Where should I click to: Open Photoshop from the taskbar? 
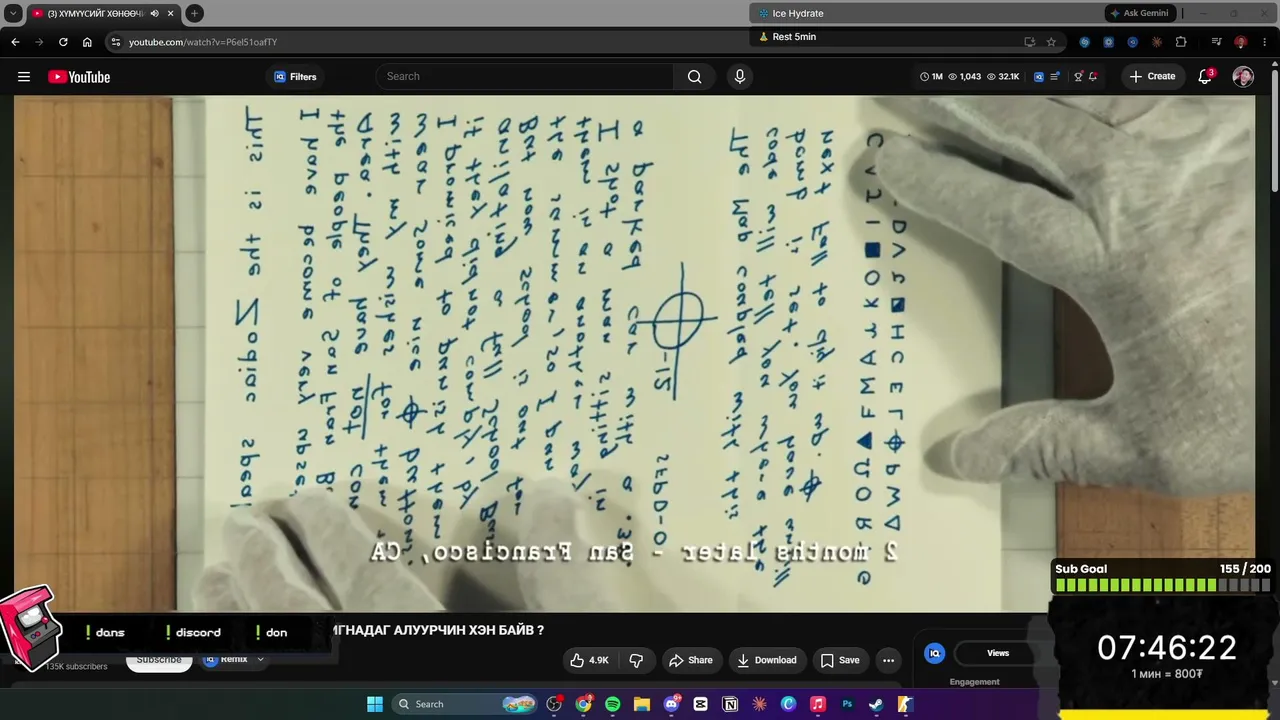847,704
